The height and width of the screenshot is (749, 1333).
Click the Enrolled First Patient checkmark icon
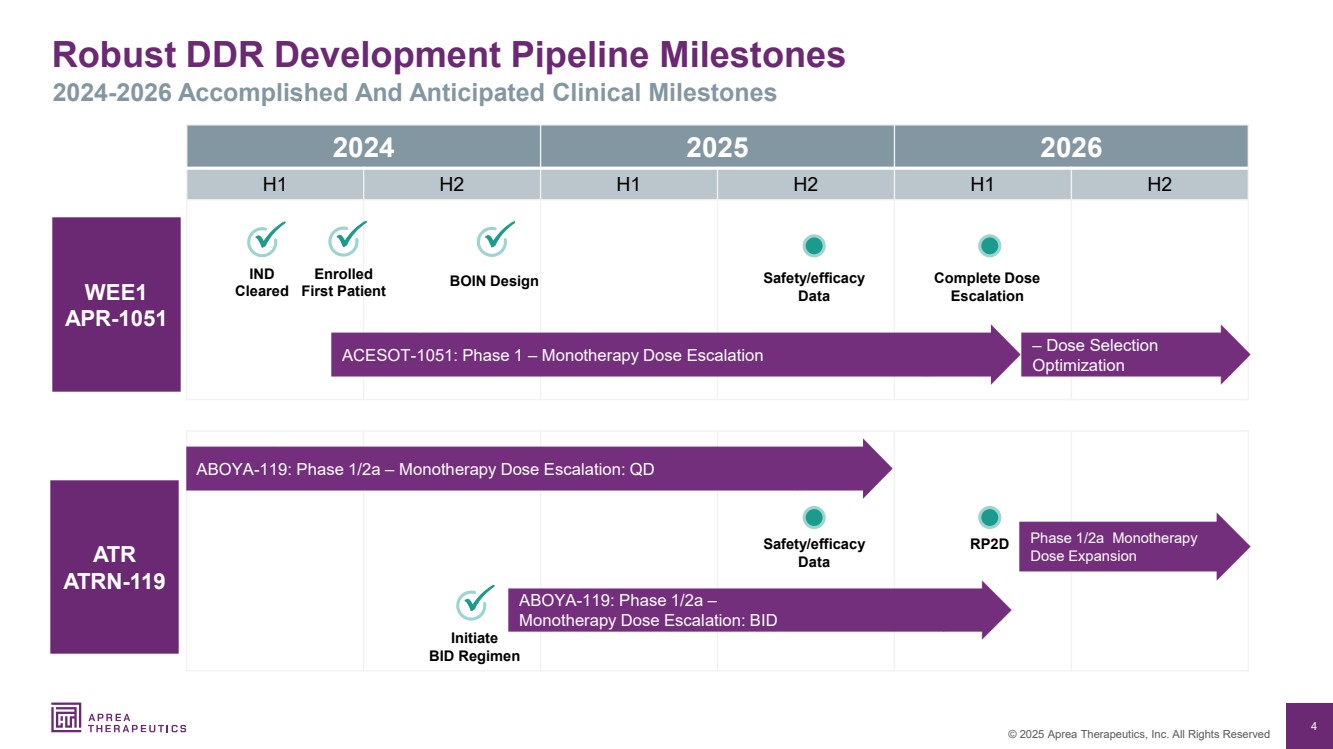pyautogui.click(x=345, y=240)
